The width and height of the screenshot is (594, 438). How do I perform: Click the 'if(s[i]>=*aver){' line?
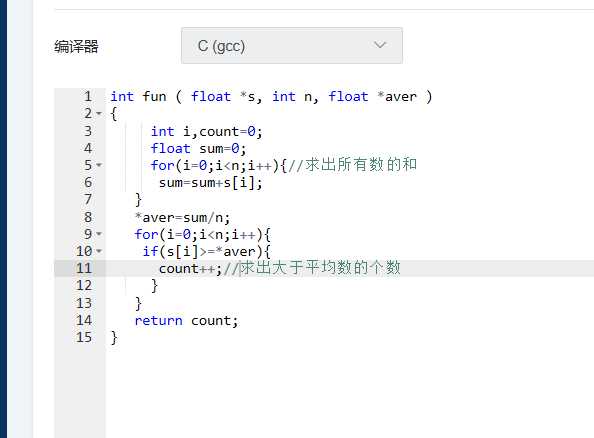(206, 251)
